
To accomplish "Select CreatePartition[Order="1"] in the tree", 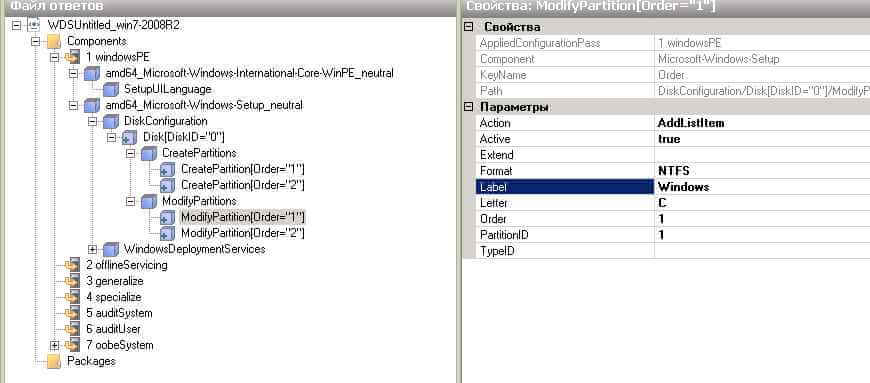I will tap(242, 169).
